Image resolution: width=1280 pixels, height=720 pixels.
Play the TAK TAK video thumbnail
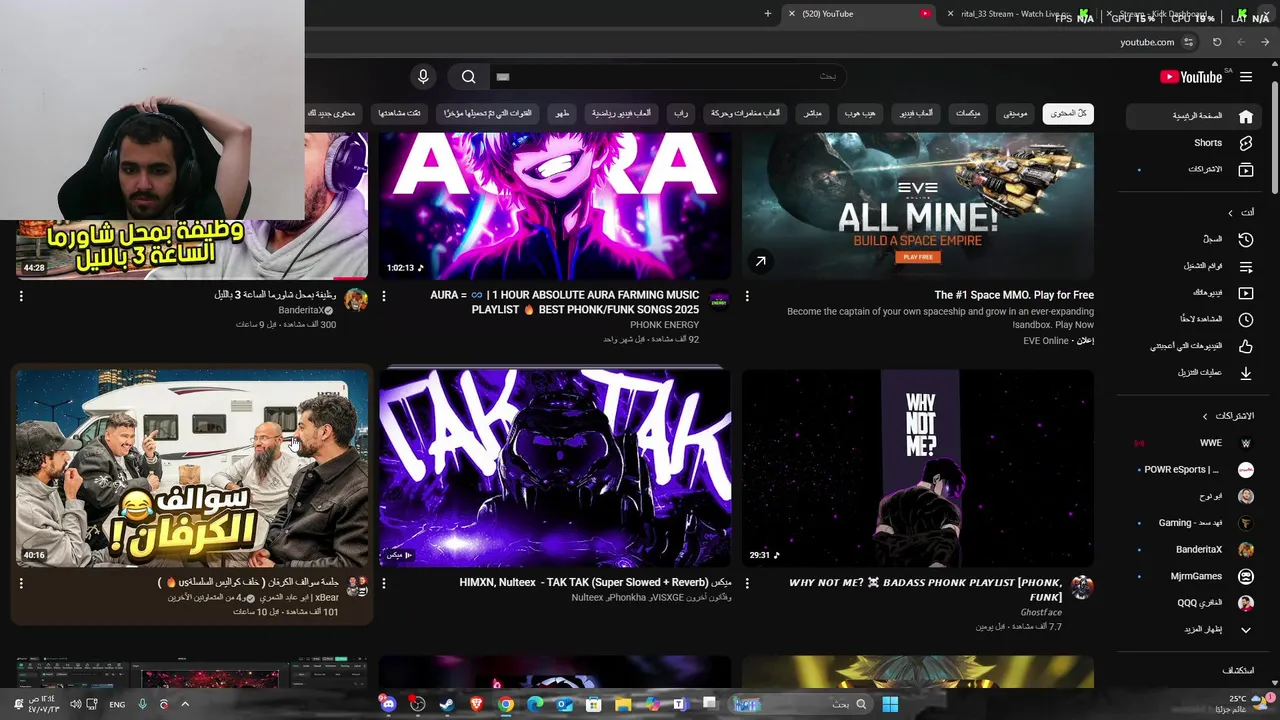555,468
